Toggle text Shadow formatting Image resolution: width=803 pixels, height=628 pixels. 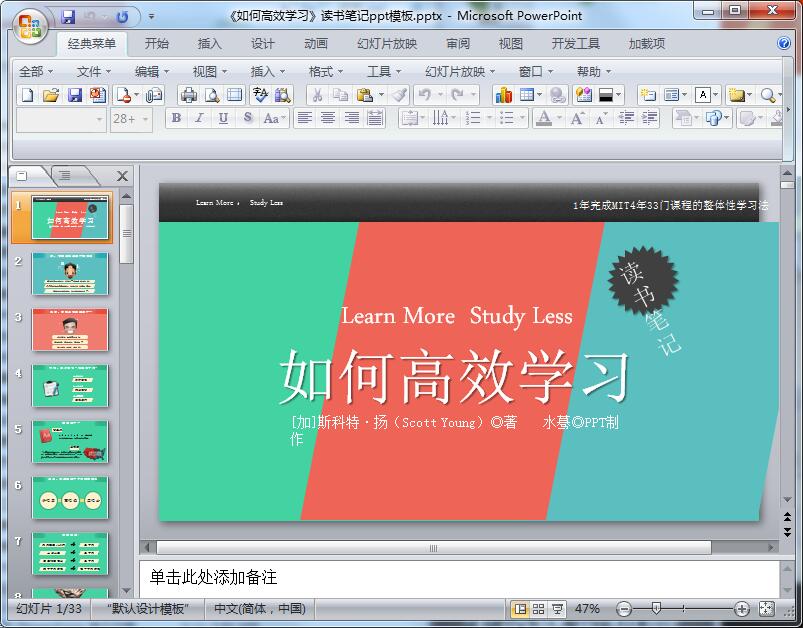[248, 118]
